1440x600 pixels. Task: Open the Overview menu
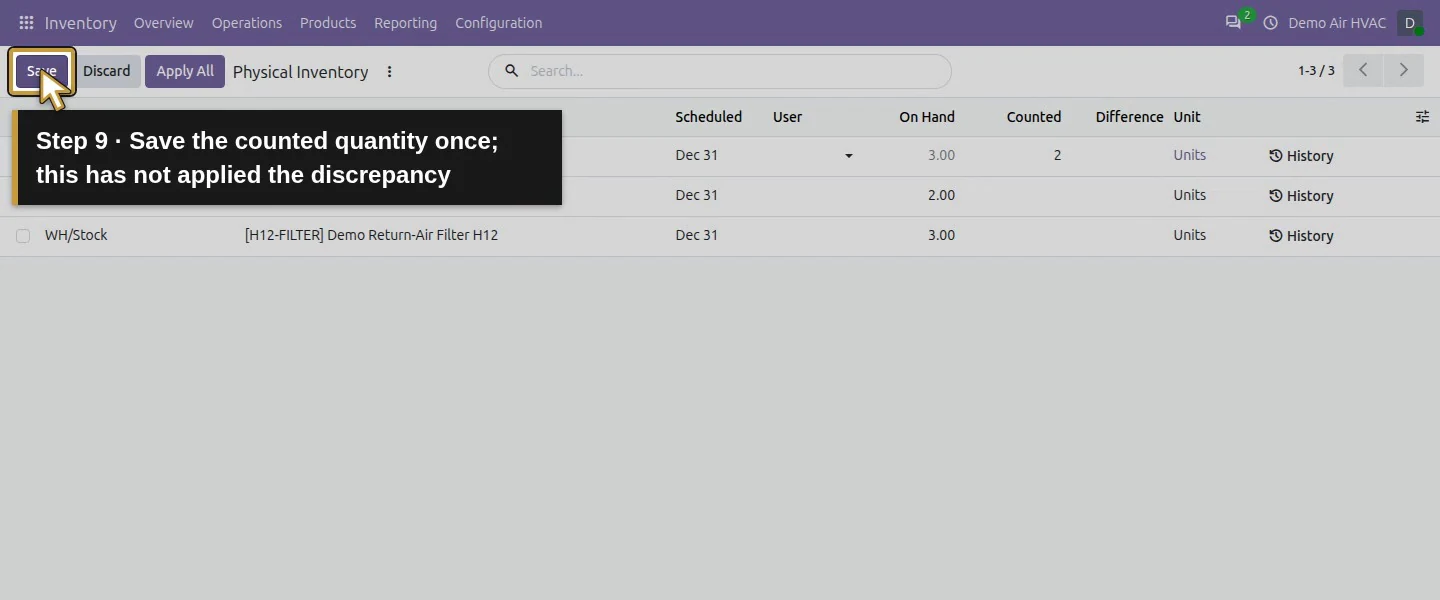(x=164, y=23)
